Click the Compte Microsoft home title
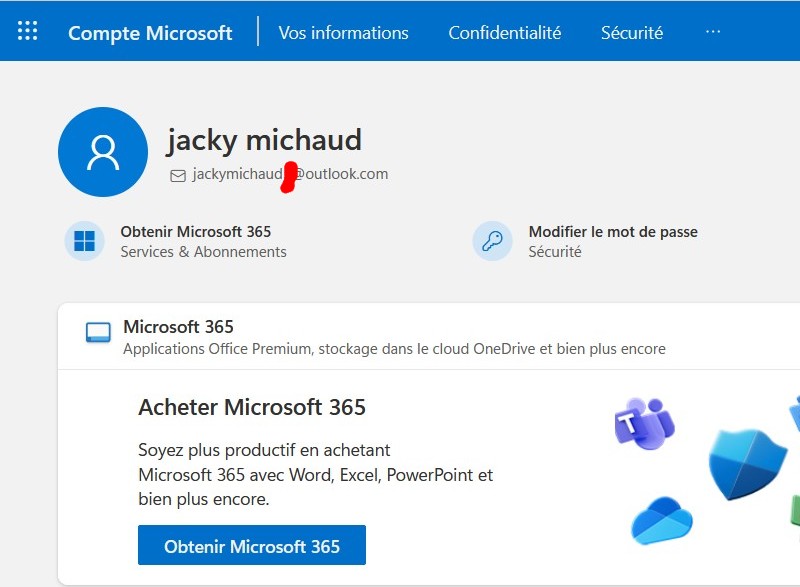Viewport: 800px width, 587px height. tap(150, 32)
